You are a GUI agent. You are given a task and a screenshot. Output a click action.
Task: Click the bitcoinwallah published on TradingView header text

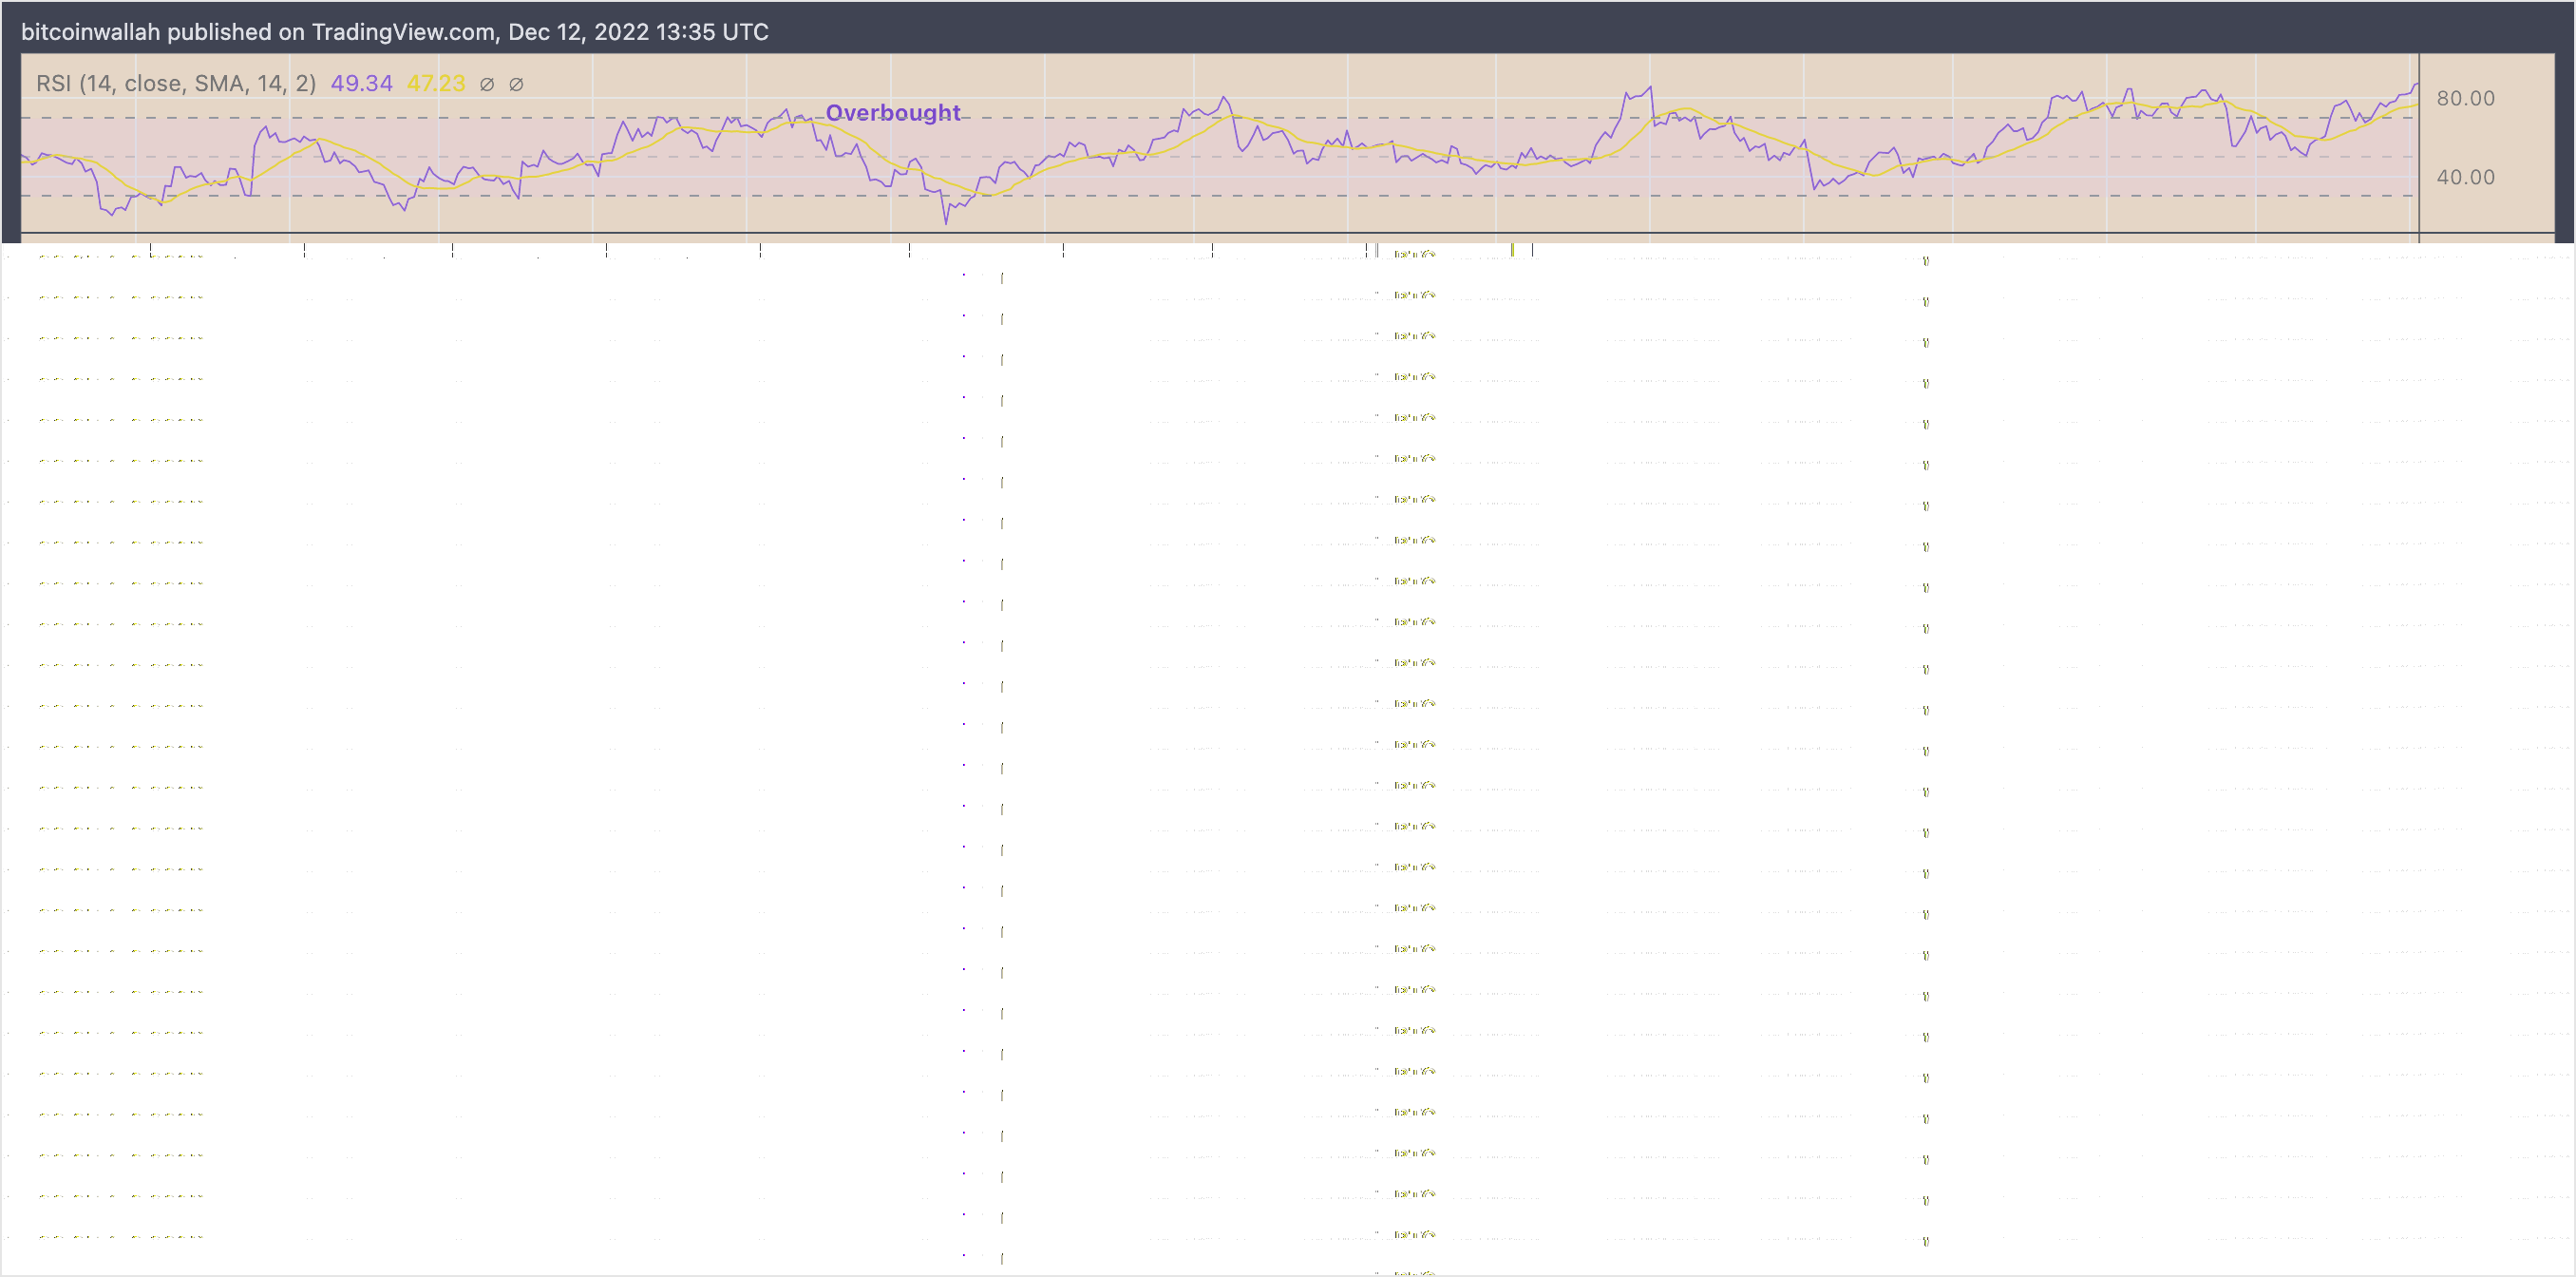(395, 32)
